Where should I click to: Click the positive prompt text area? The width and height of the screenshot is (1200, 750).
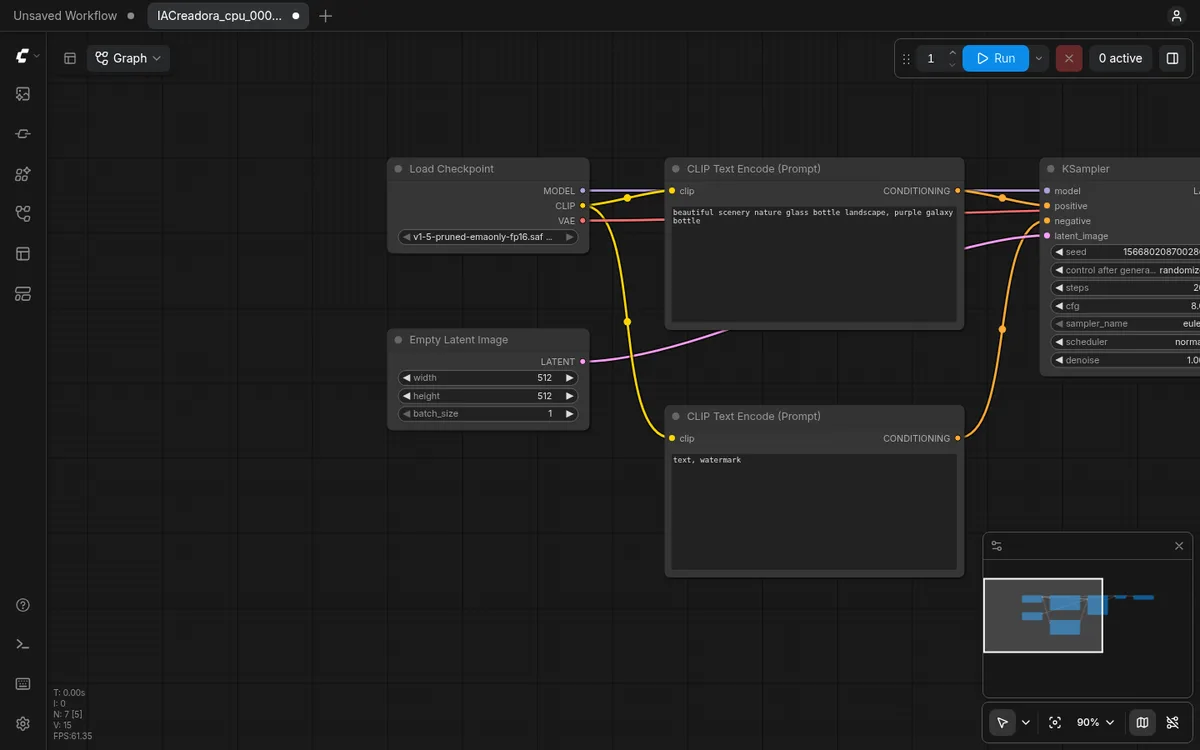[x=814, y=264]
